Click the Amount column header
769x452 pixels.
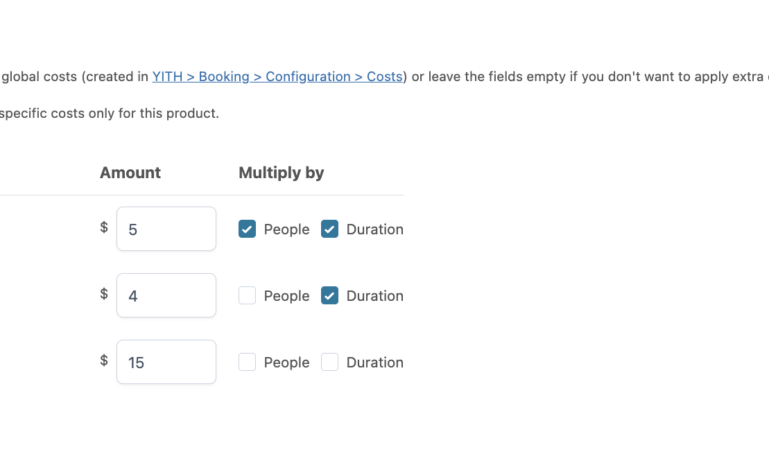[130, 173]
